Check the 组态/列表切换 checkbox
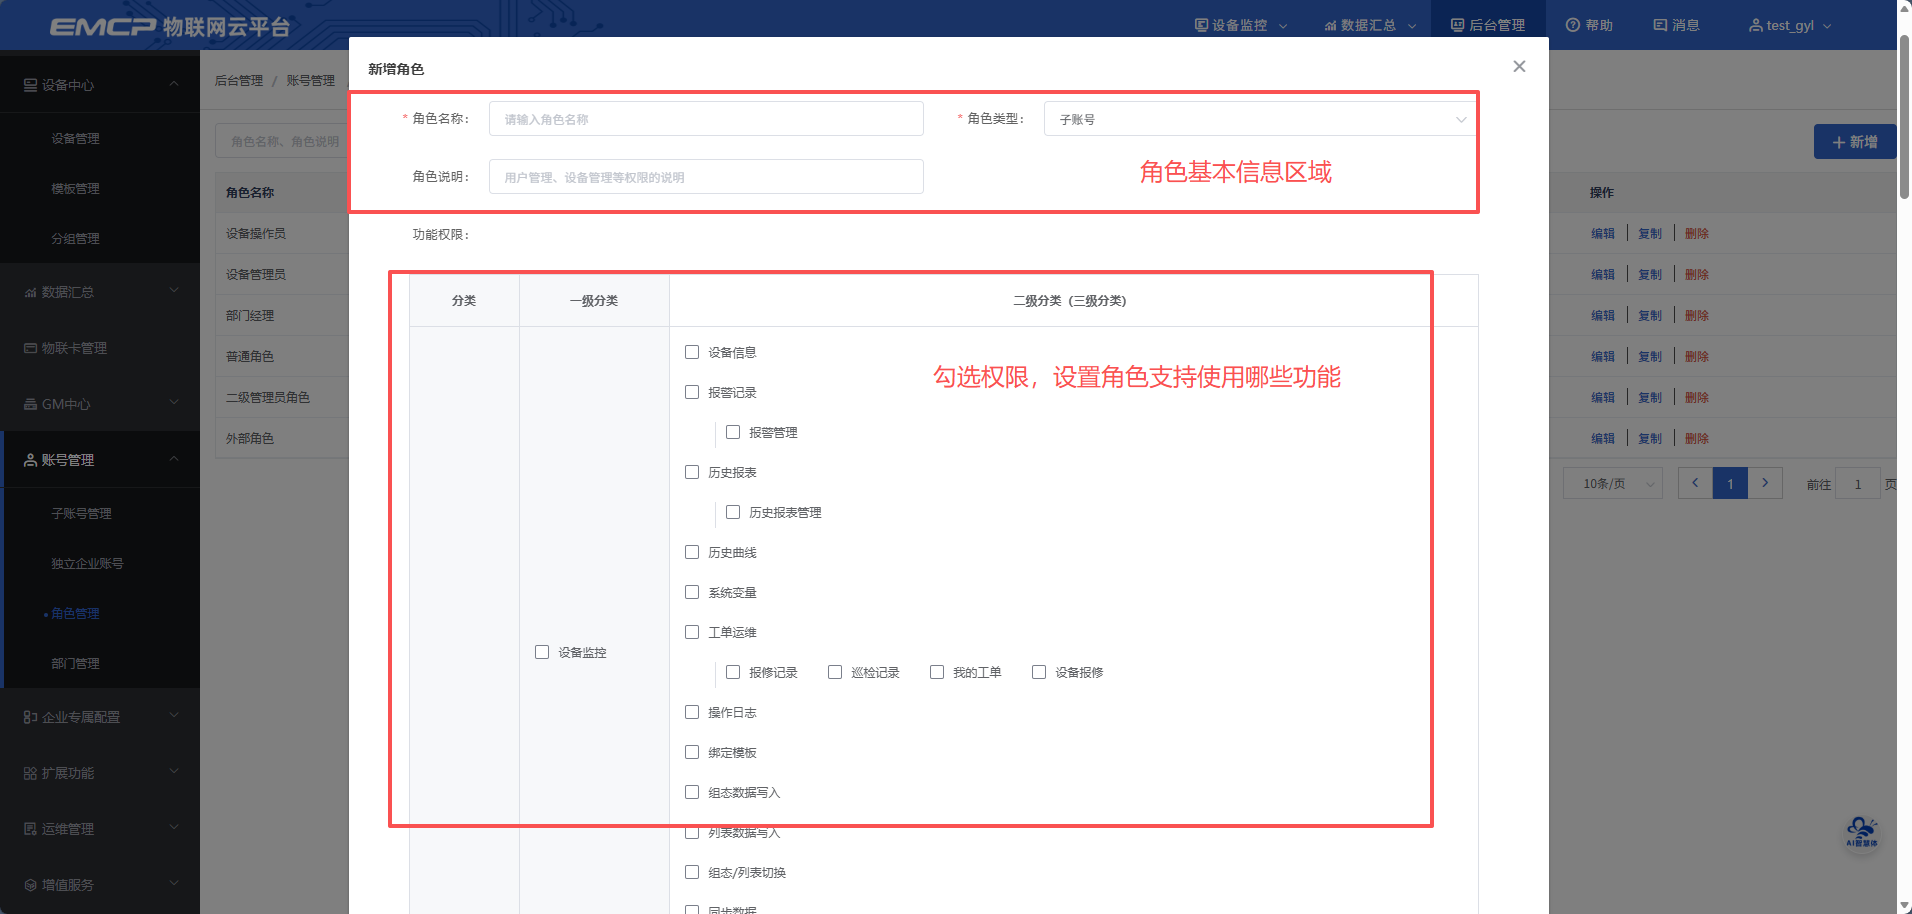 (x=692, y=872)
